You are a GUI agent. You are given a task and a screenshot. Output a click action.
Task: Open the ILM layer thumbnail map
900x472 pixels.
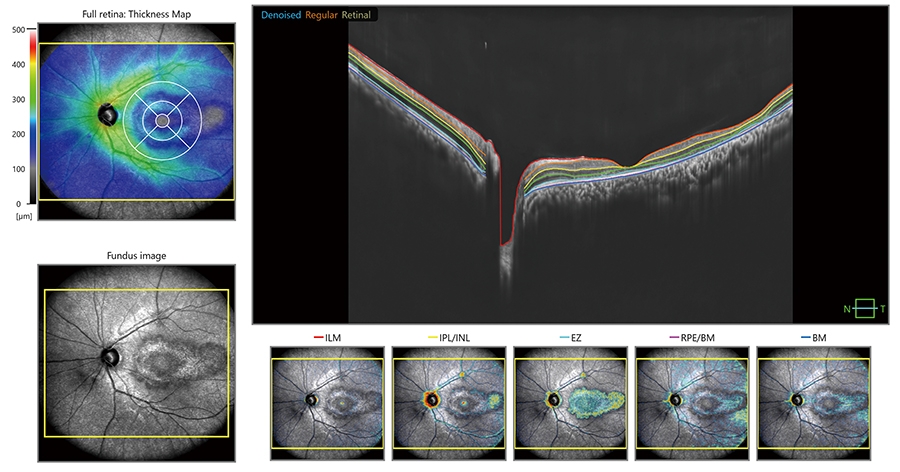click(327, 403)
